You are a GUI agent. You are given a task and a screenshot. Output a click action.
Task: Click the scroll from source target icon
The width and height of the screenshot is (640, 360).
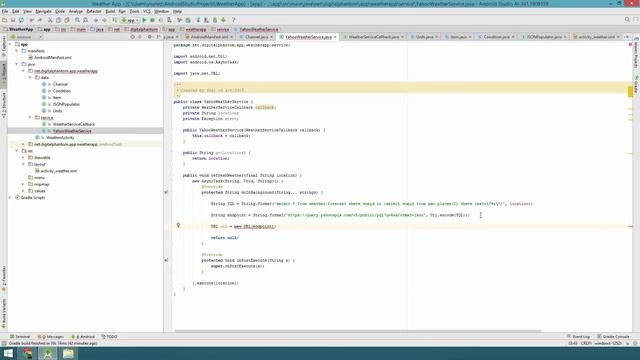pyautogui.click(x=132, y=37)
